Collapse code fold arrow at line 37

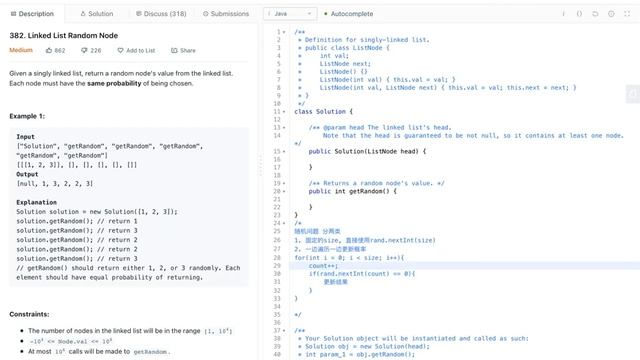click(x=284, y=331)
